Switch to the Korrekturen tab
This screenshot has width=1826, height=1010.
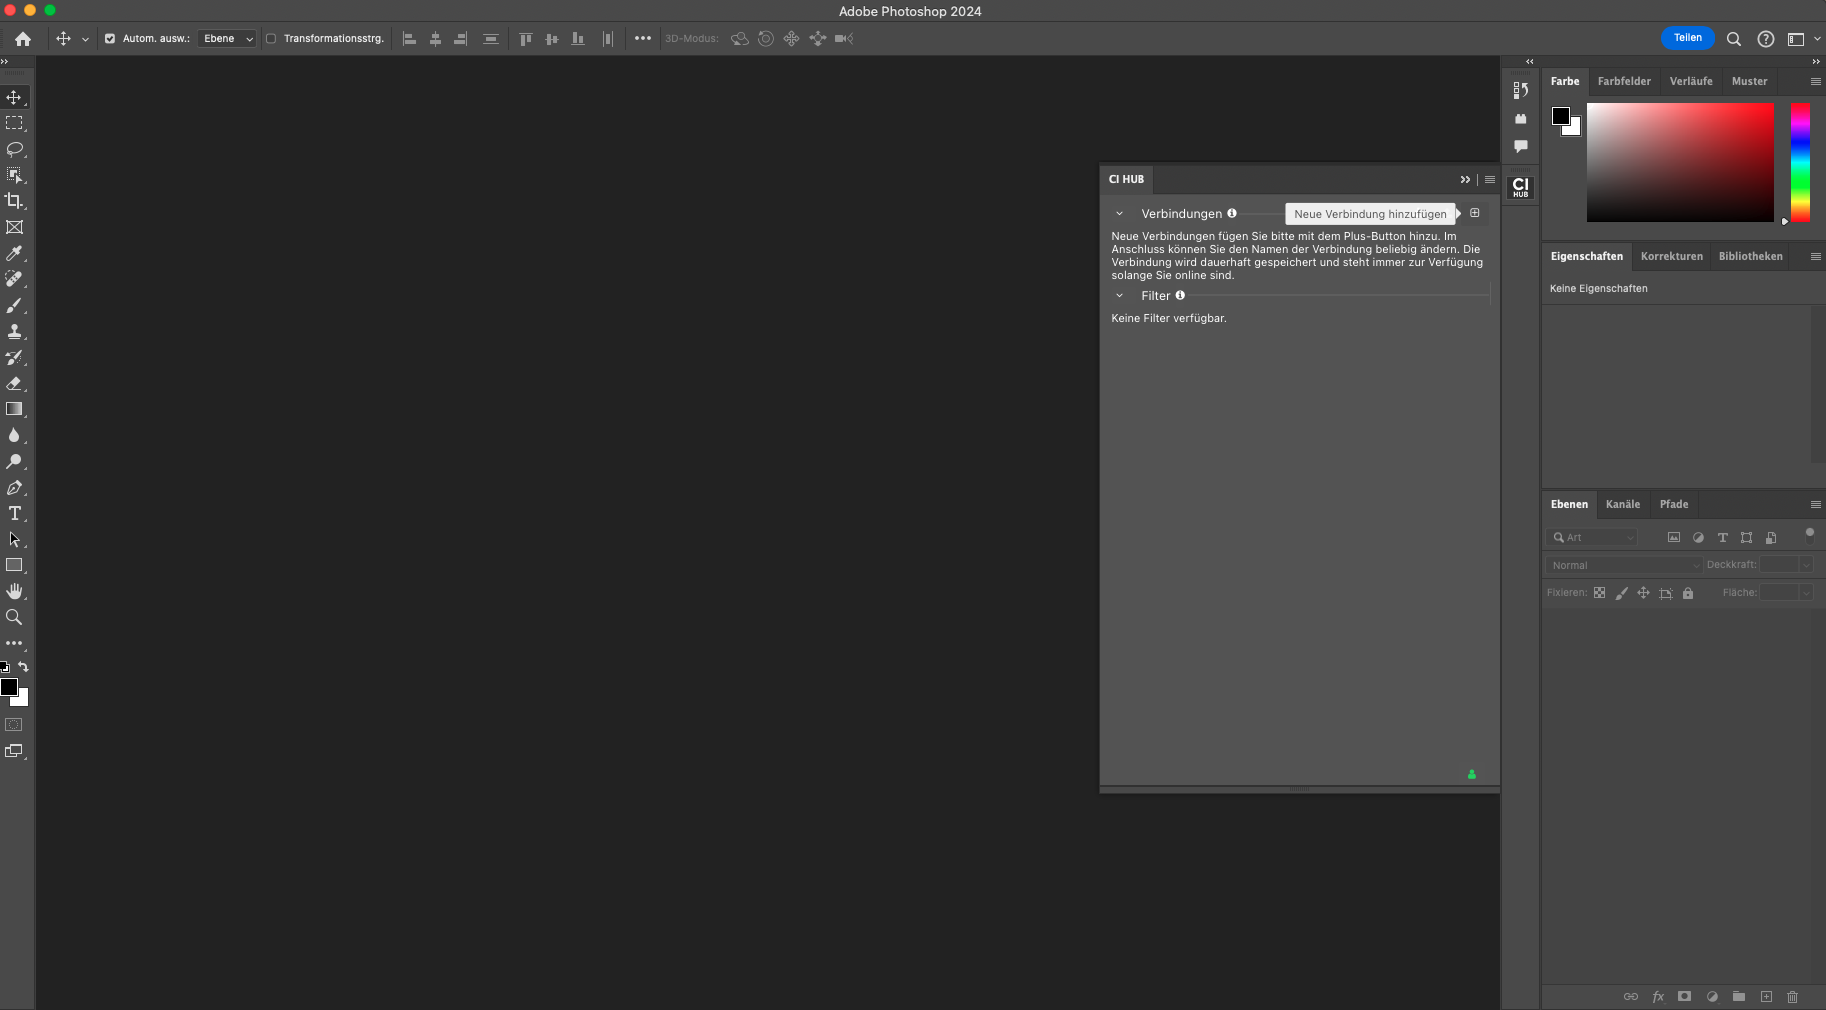point(1671,257)
